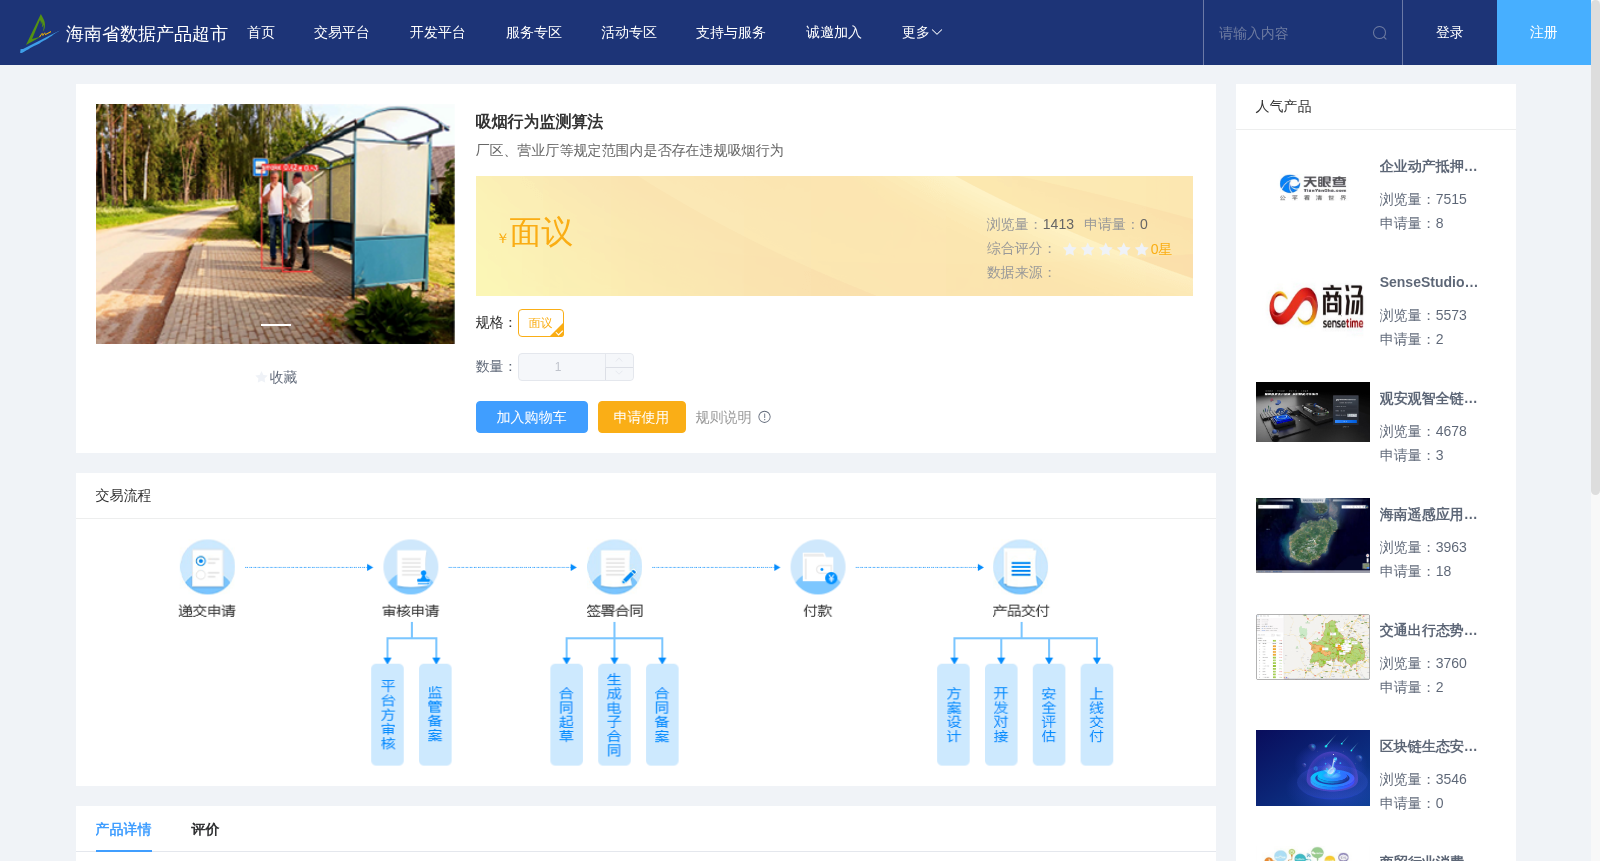Click the site logo in the header
1600x861 pixels.
point(37,33)
